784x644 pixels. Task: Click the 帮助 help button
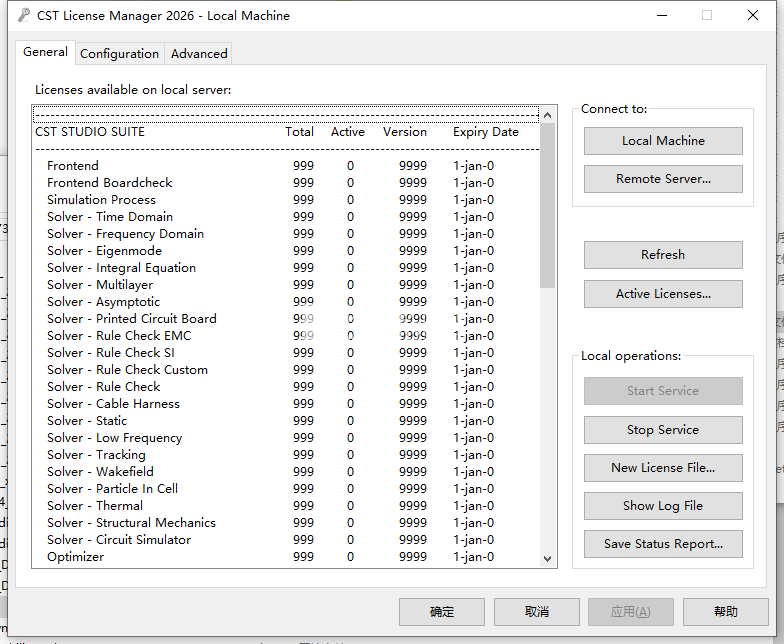click(726, 612)
